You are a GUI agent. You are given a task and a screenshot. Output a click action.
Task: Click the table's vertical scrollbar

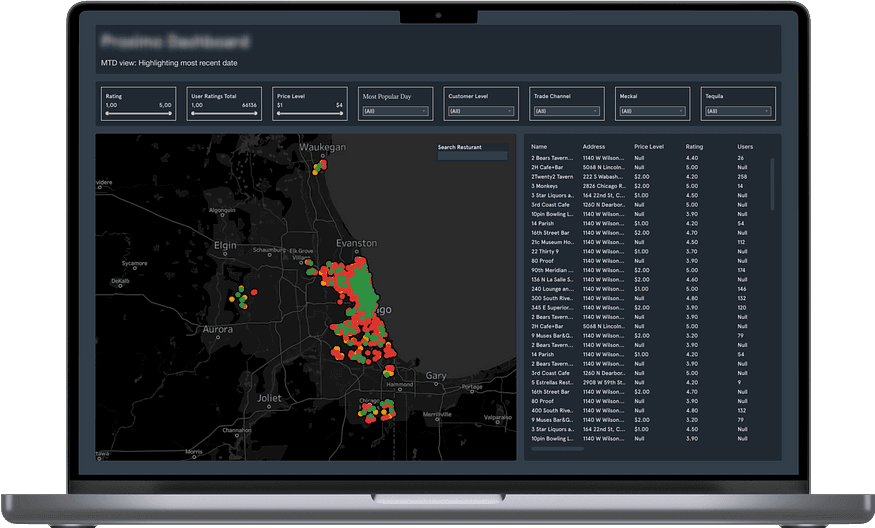772,184
